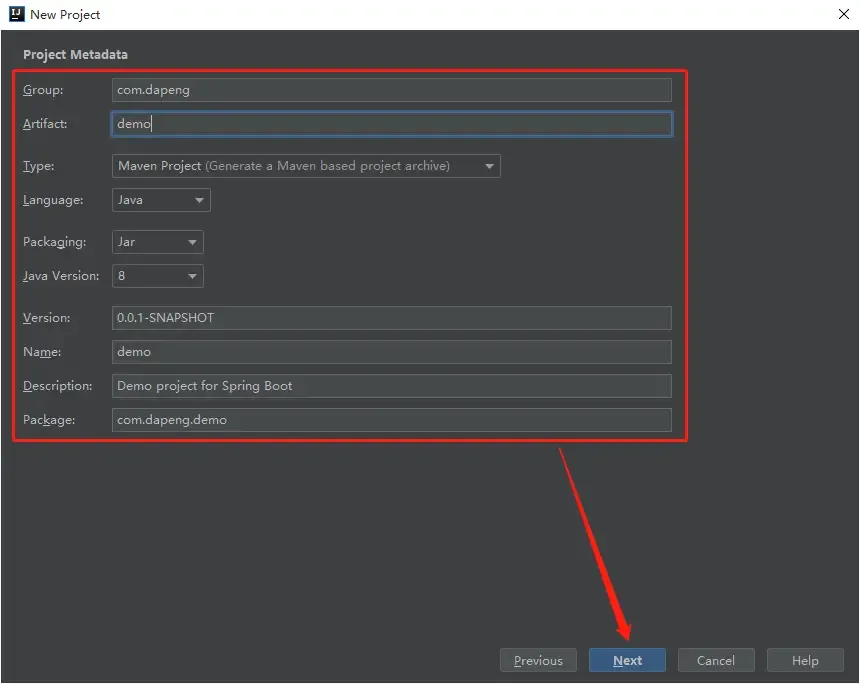Go back with the Previous button
Screen dimensions: 860x684
pos(538,660)
